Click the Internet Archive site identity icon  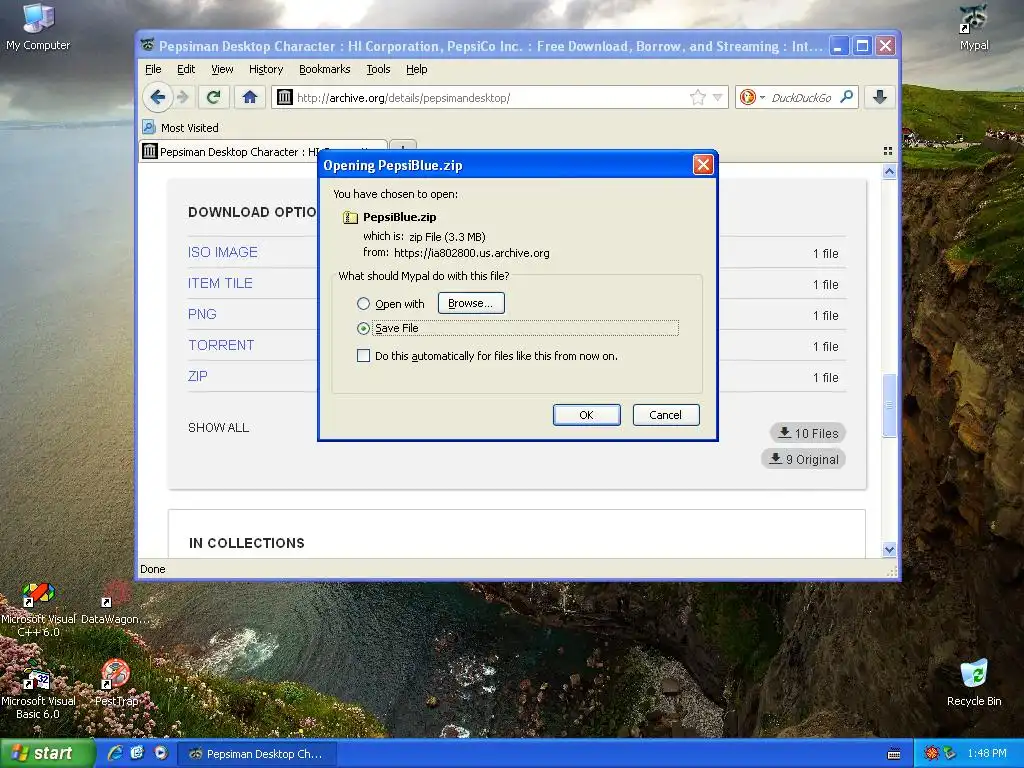[284, 97]
